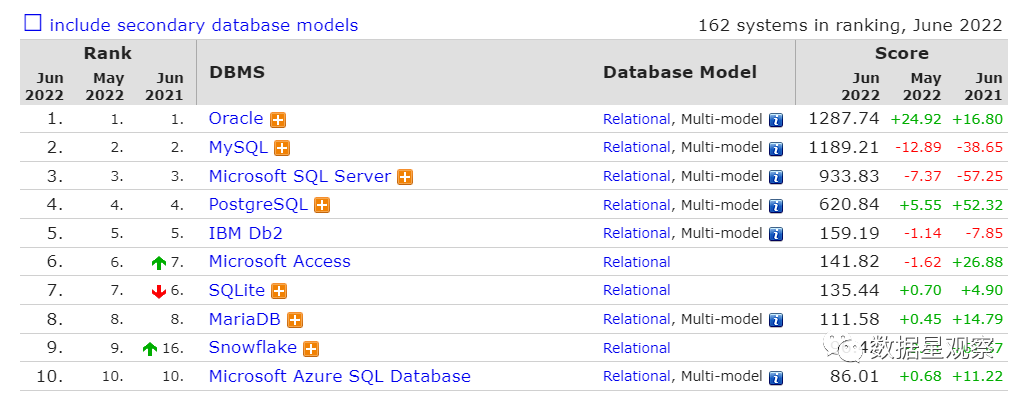Expand the plus icon beside PostgreSQL
Screen dimensions: 1028x393
click(321, 205)
